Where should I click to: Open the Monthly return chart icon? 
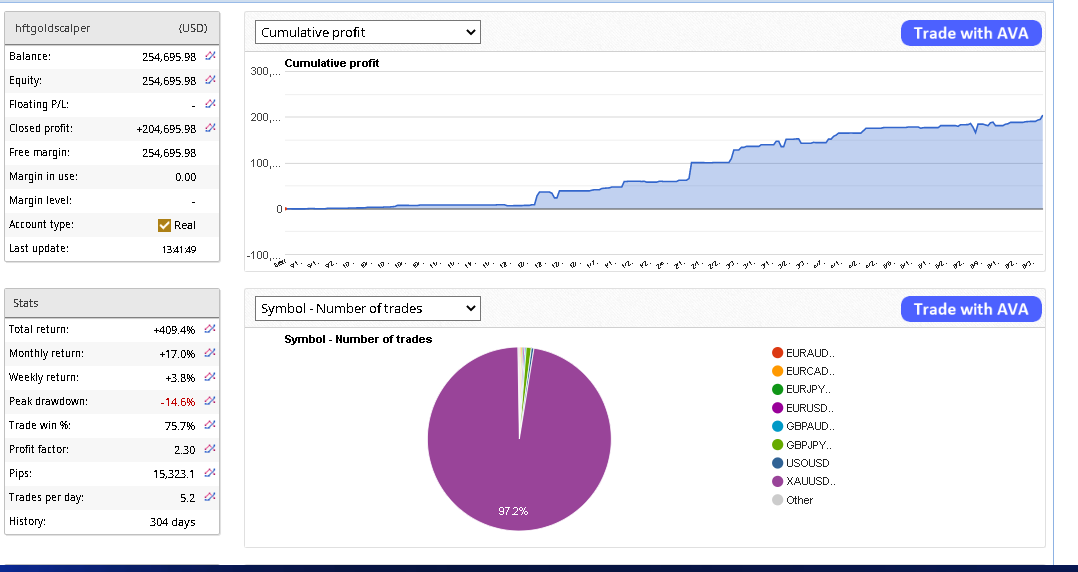coord(210,353)
